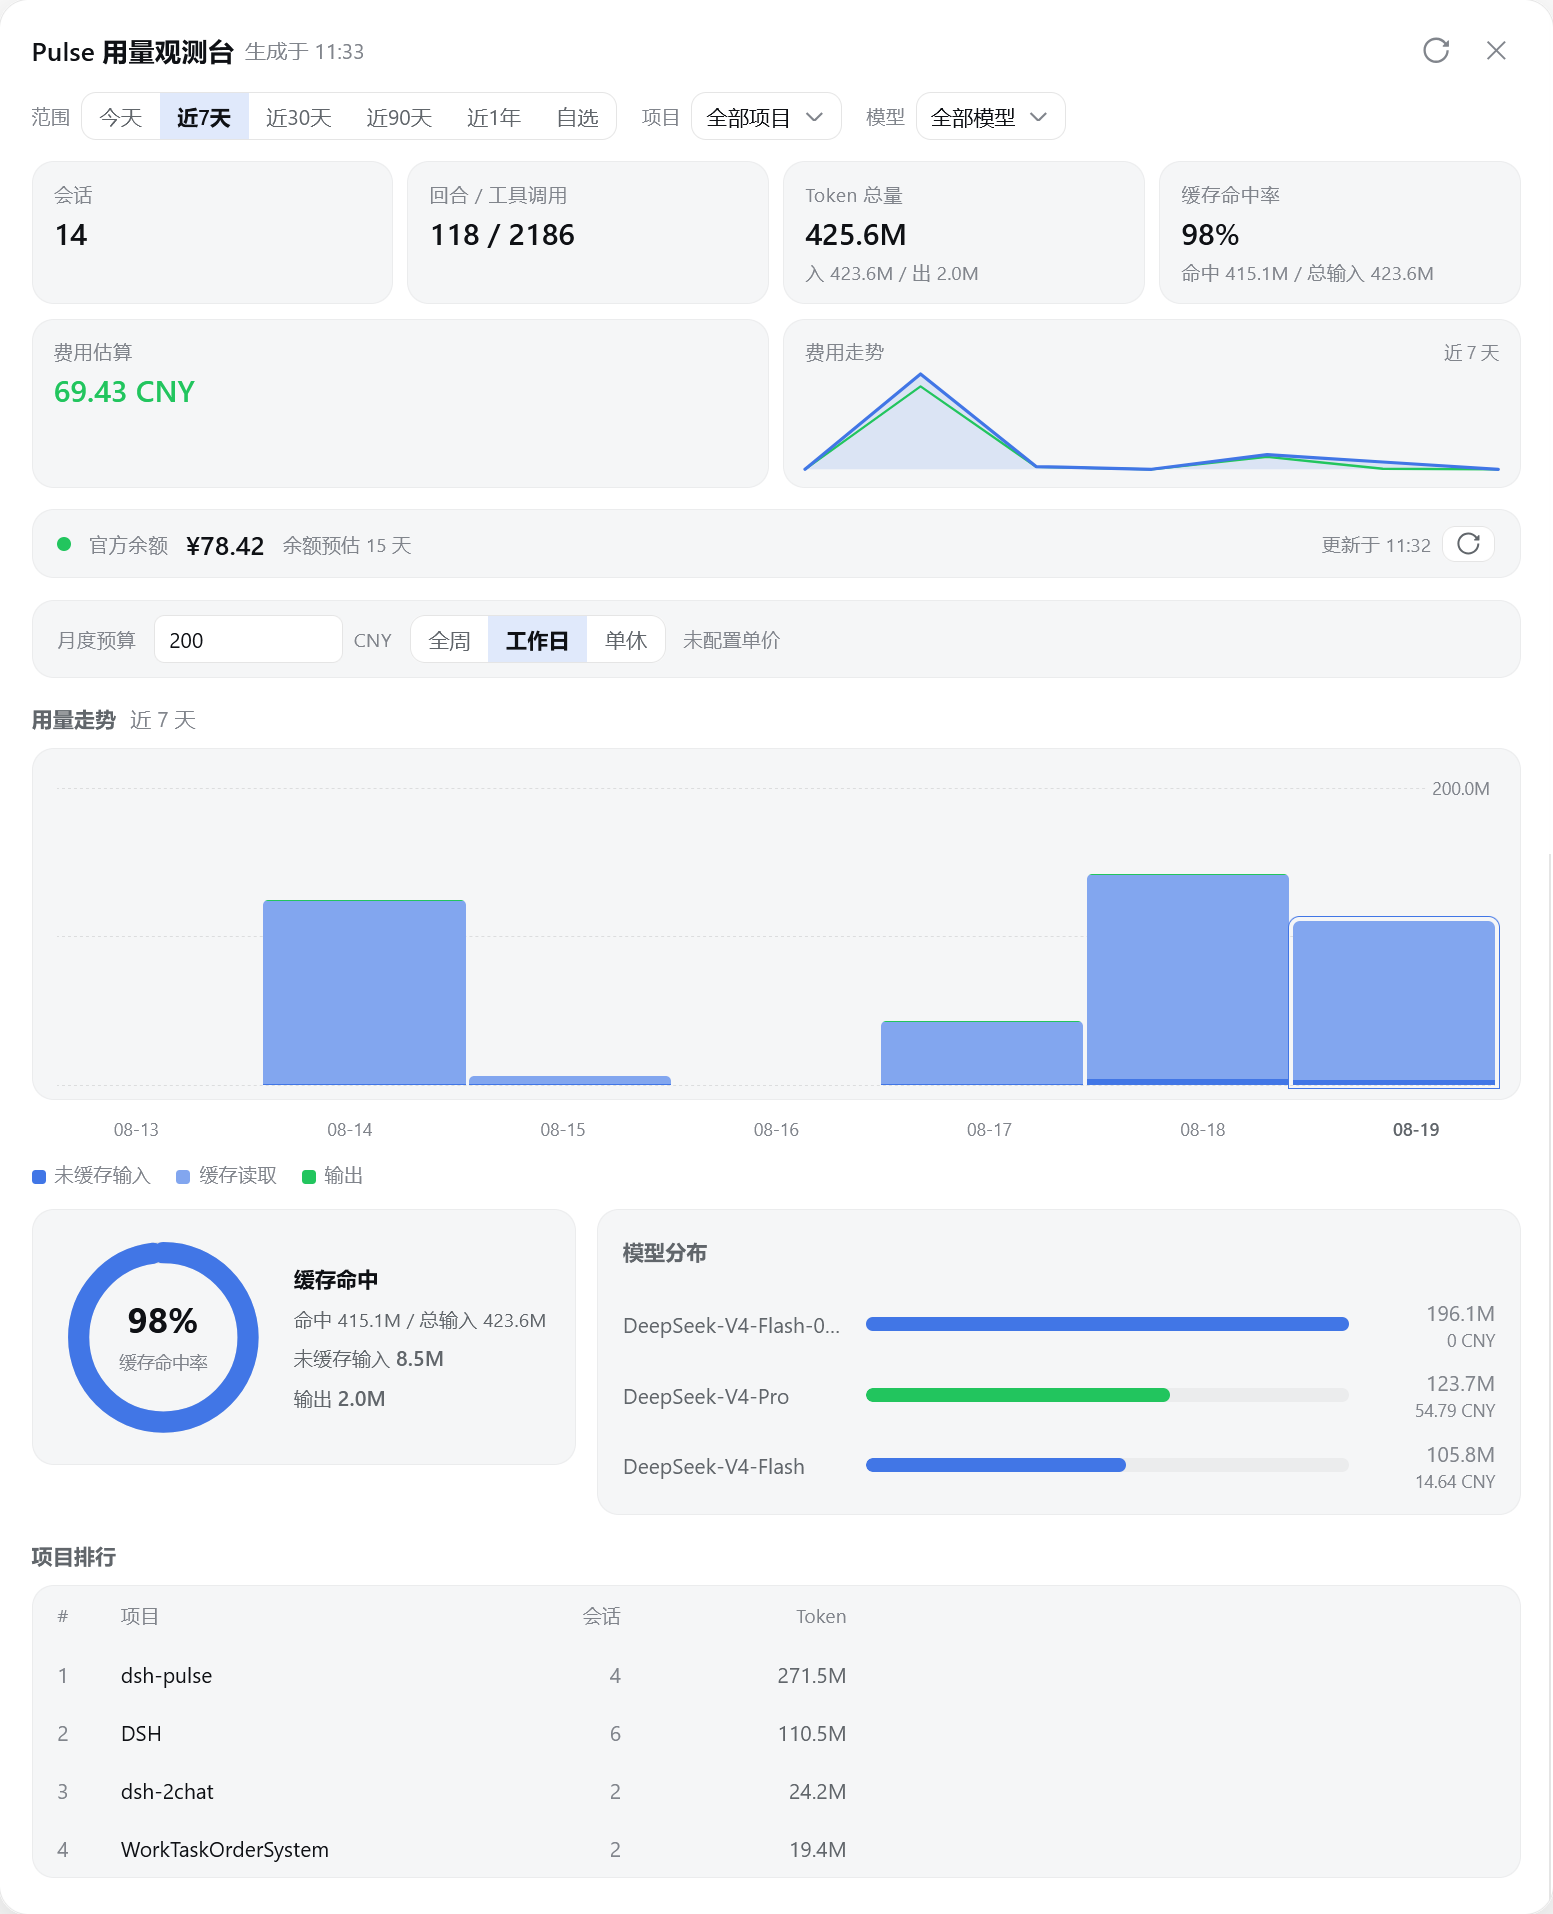The height and width of the screenshot is (1914, 1553).
Task: Click the 08-16 axis date label
Action: [x=776, y=1130]
